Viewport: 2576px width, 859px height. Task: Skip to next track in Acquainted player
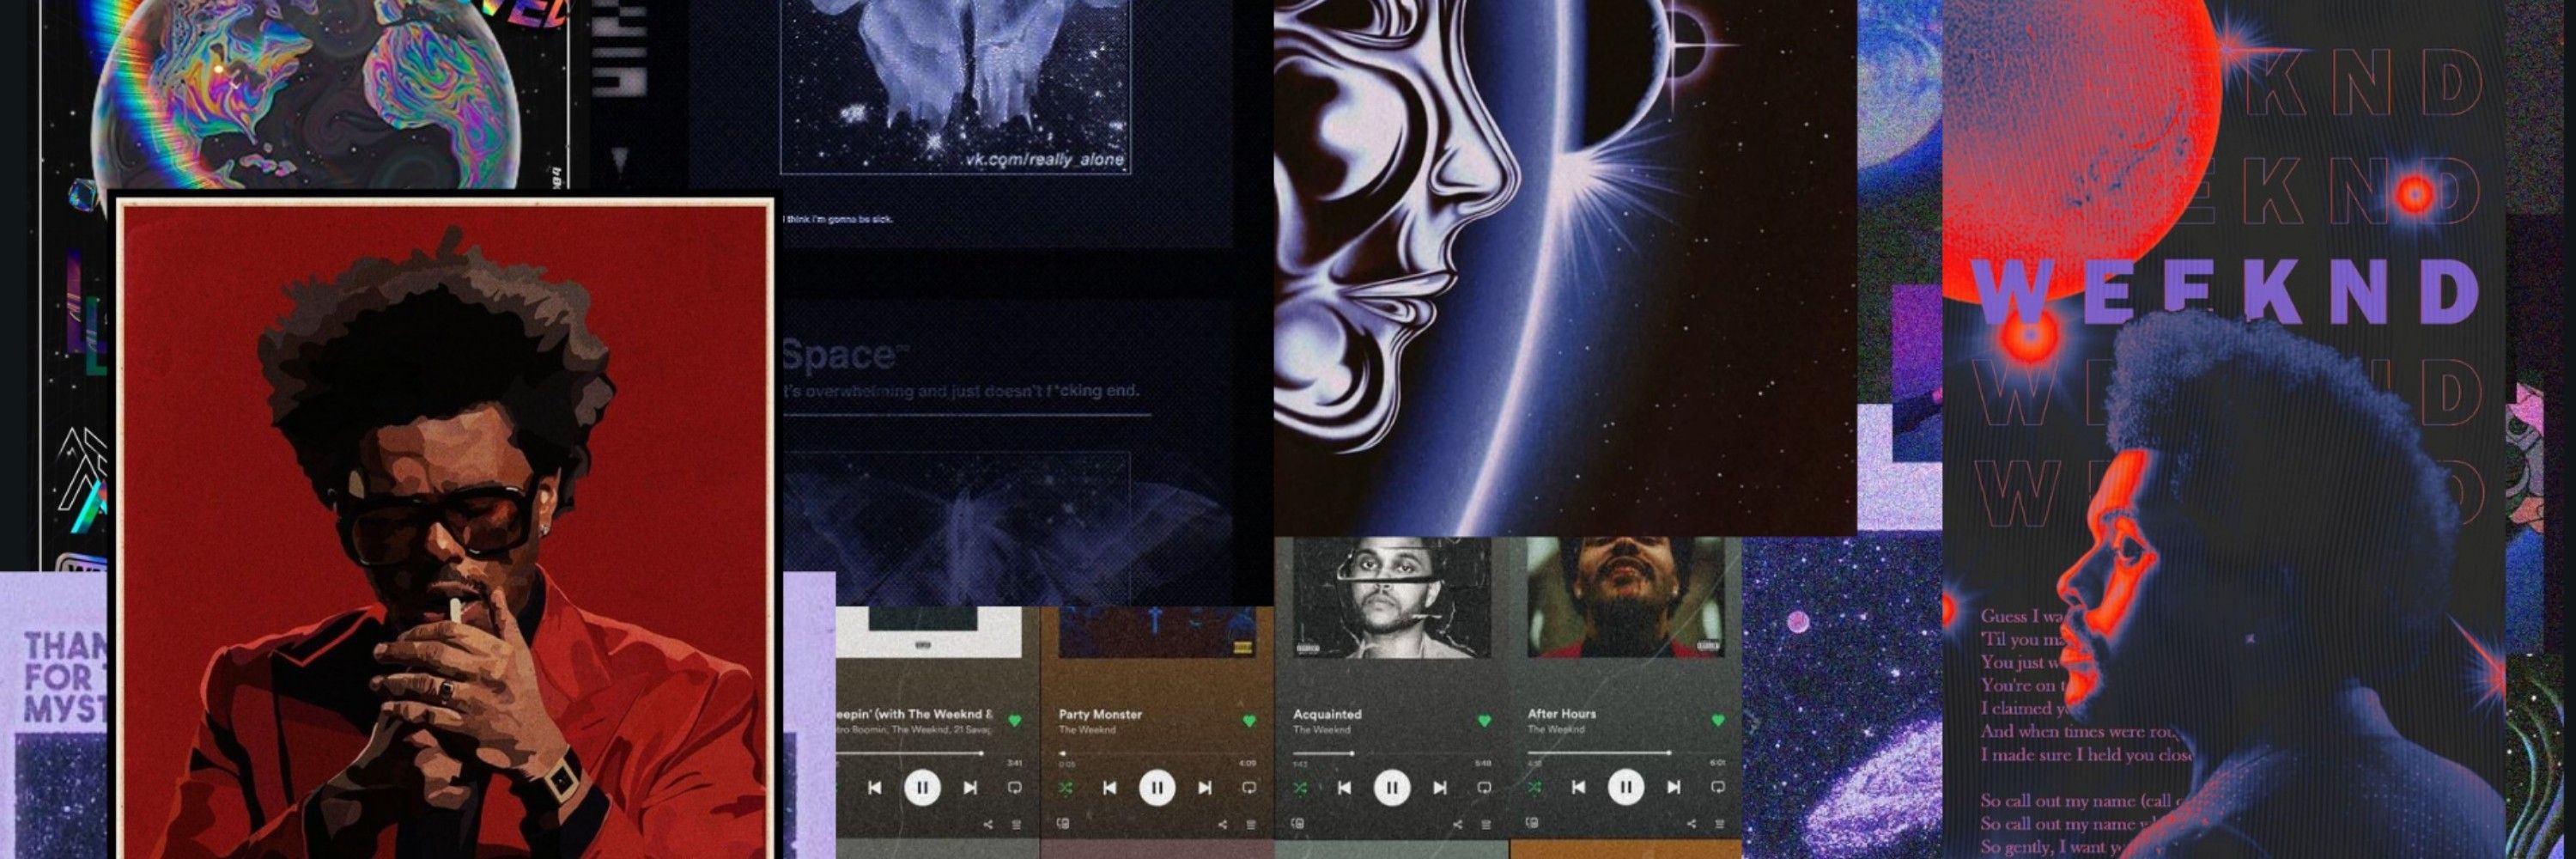(1440, 788)
